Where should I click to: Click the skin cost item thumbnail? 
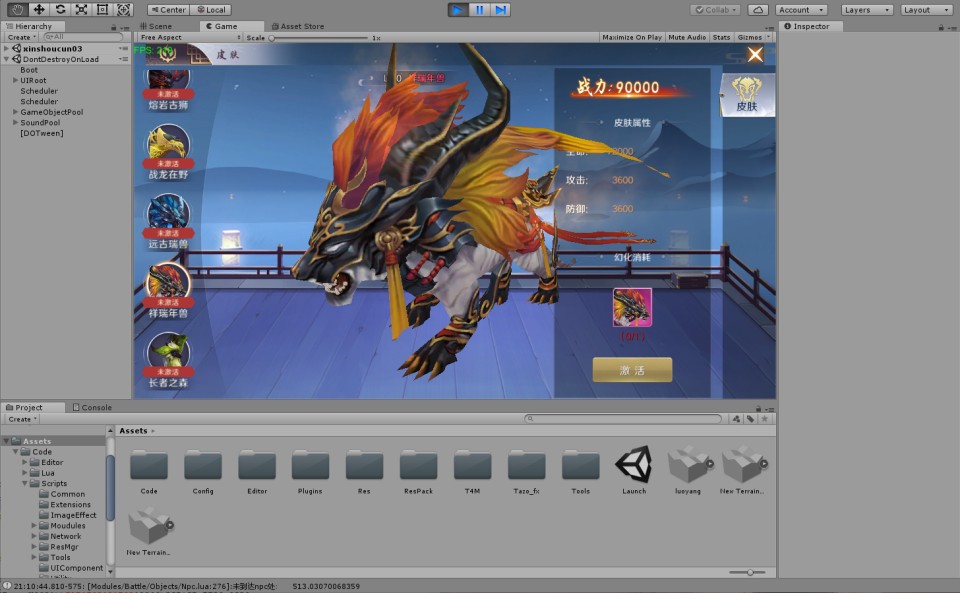point(632,308)
